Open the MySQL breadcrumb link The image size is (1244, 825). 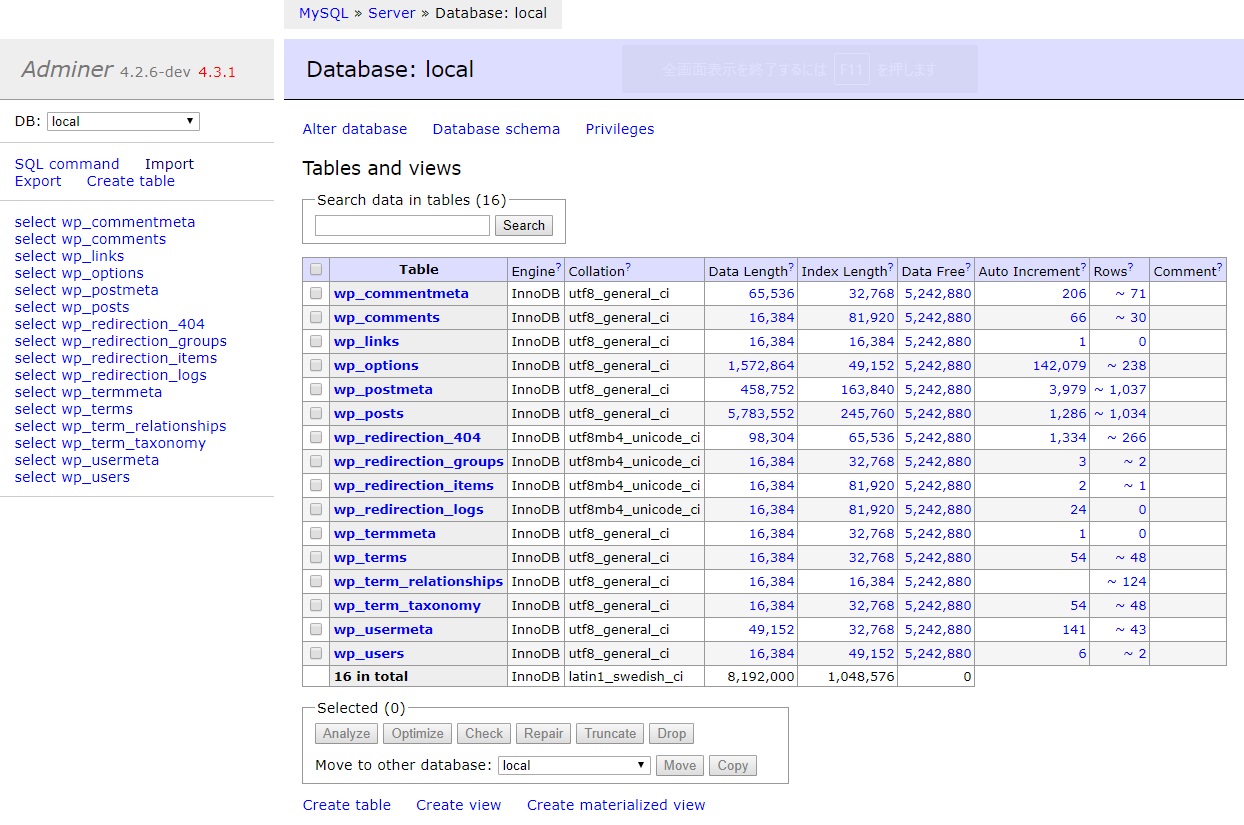click(323, 13)
